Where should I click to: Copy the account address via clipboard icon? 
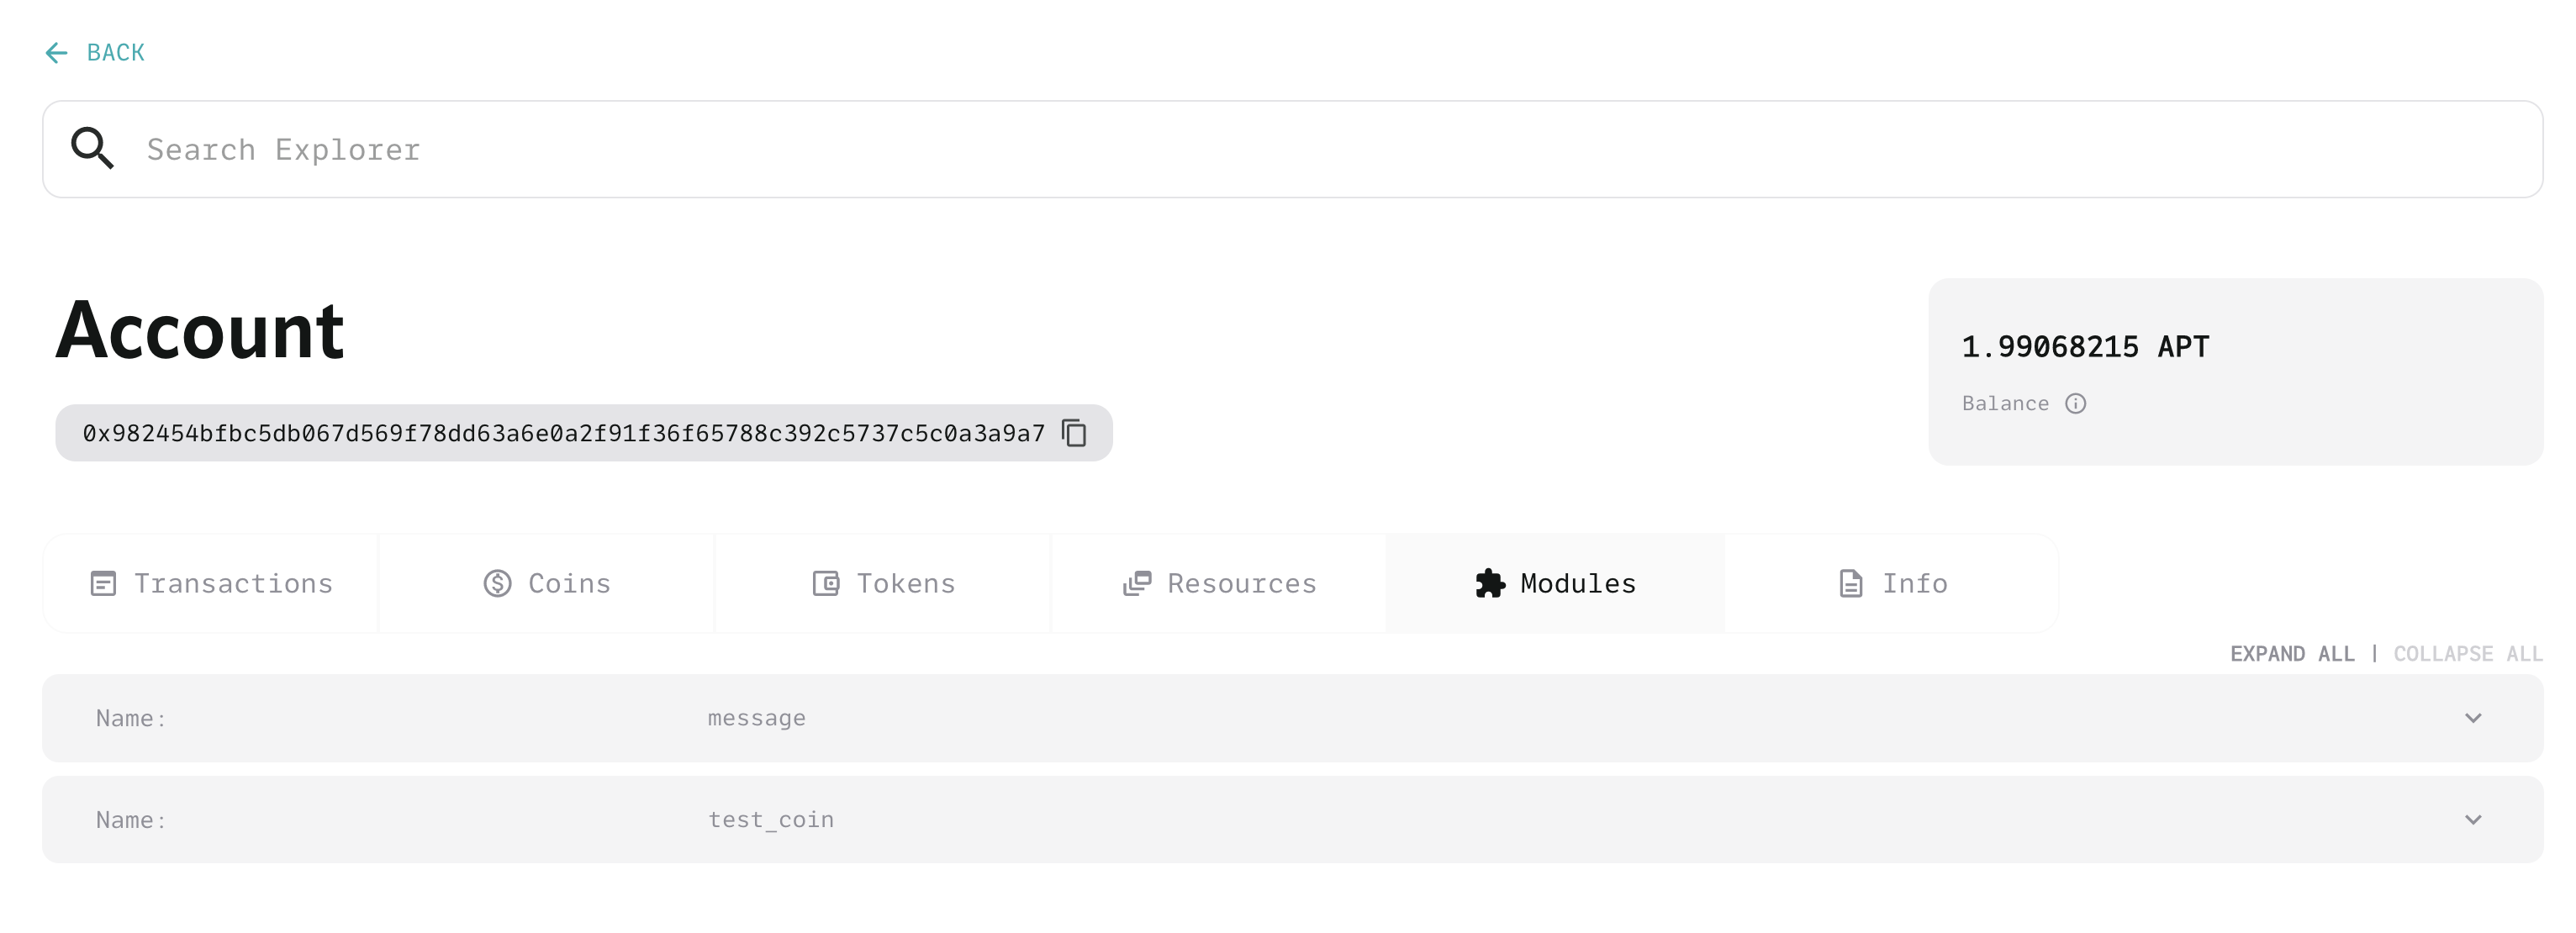point(1075,433)
